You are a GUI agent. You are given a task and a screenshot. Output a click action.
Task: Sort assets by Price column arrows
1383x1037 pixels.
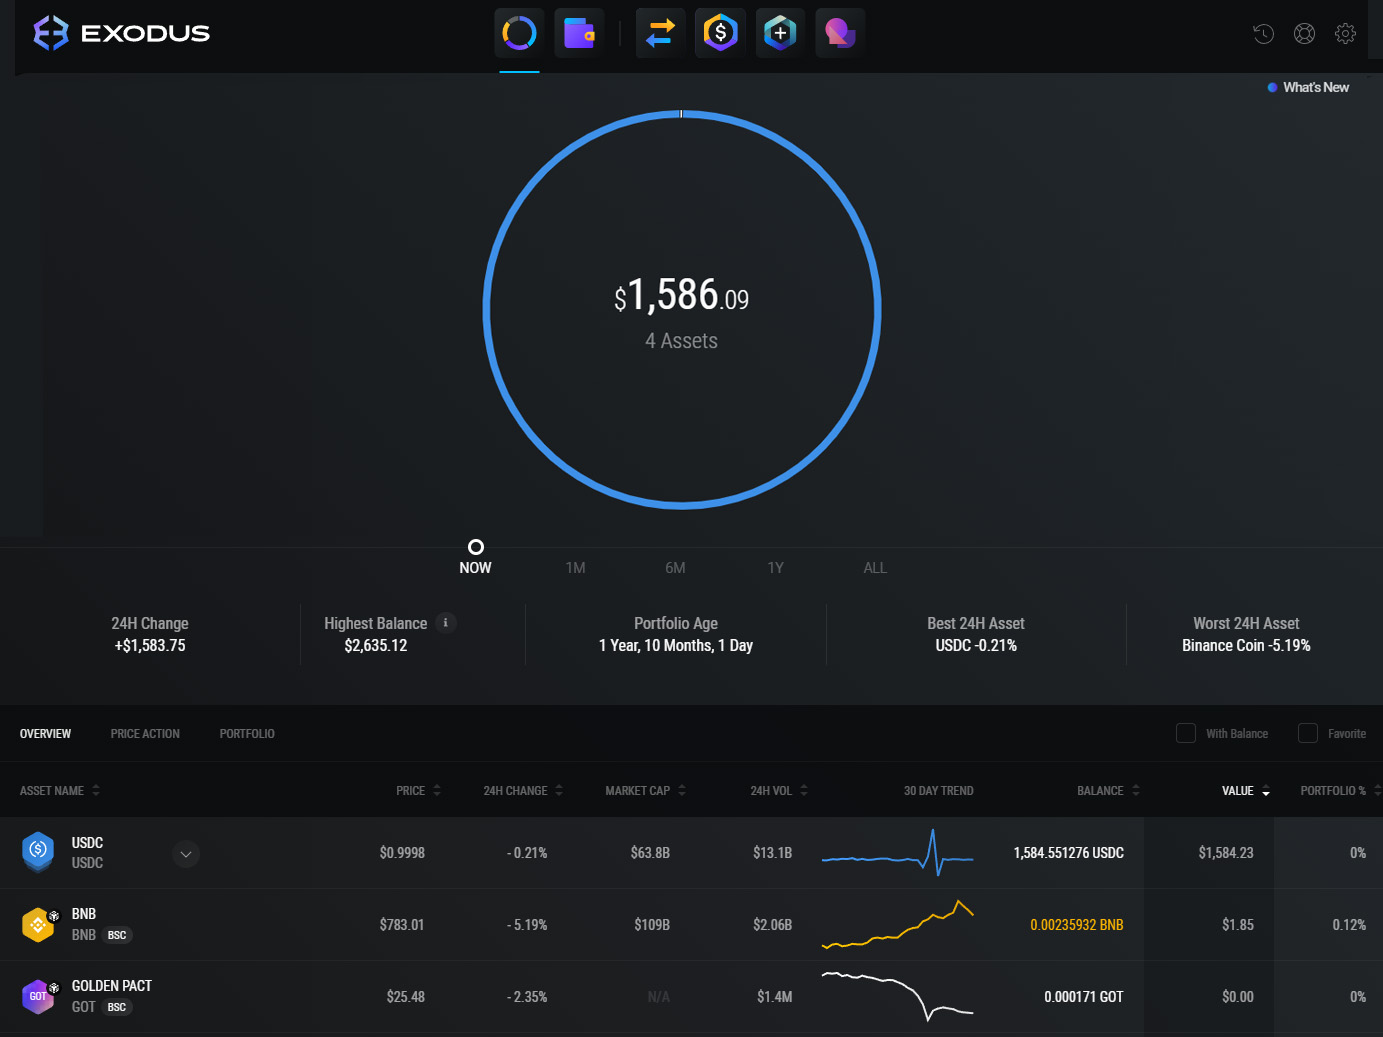[x=437, y=790]
